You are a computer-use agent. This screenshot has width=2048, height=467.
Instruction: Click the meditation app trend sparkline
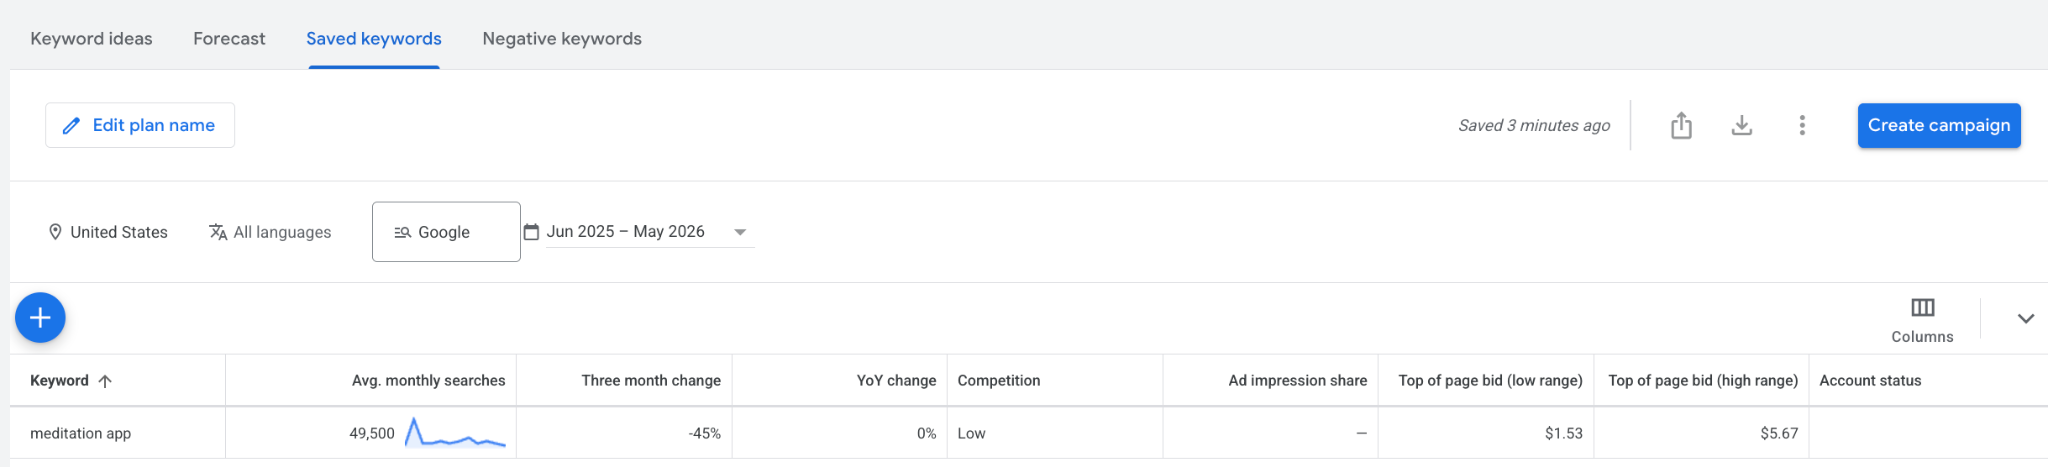point(455,432)
